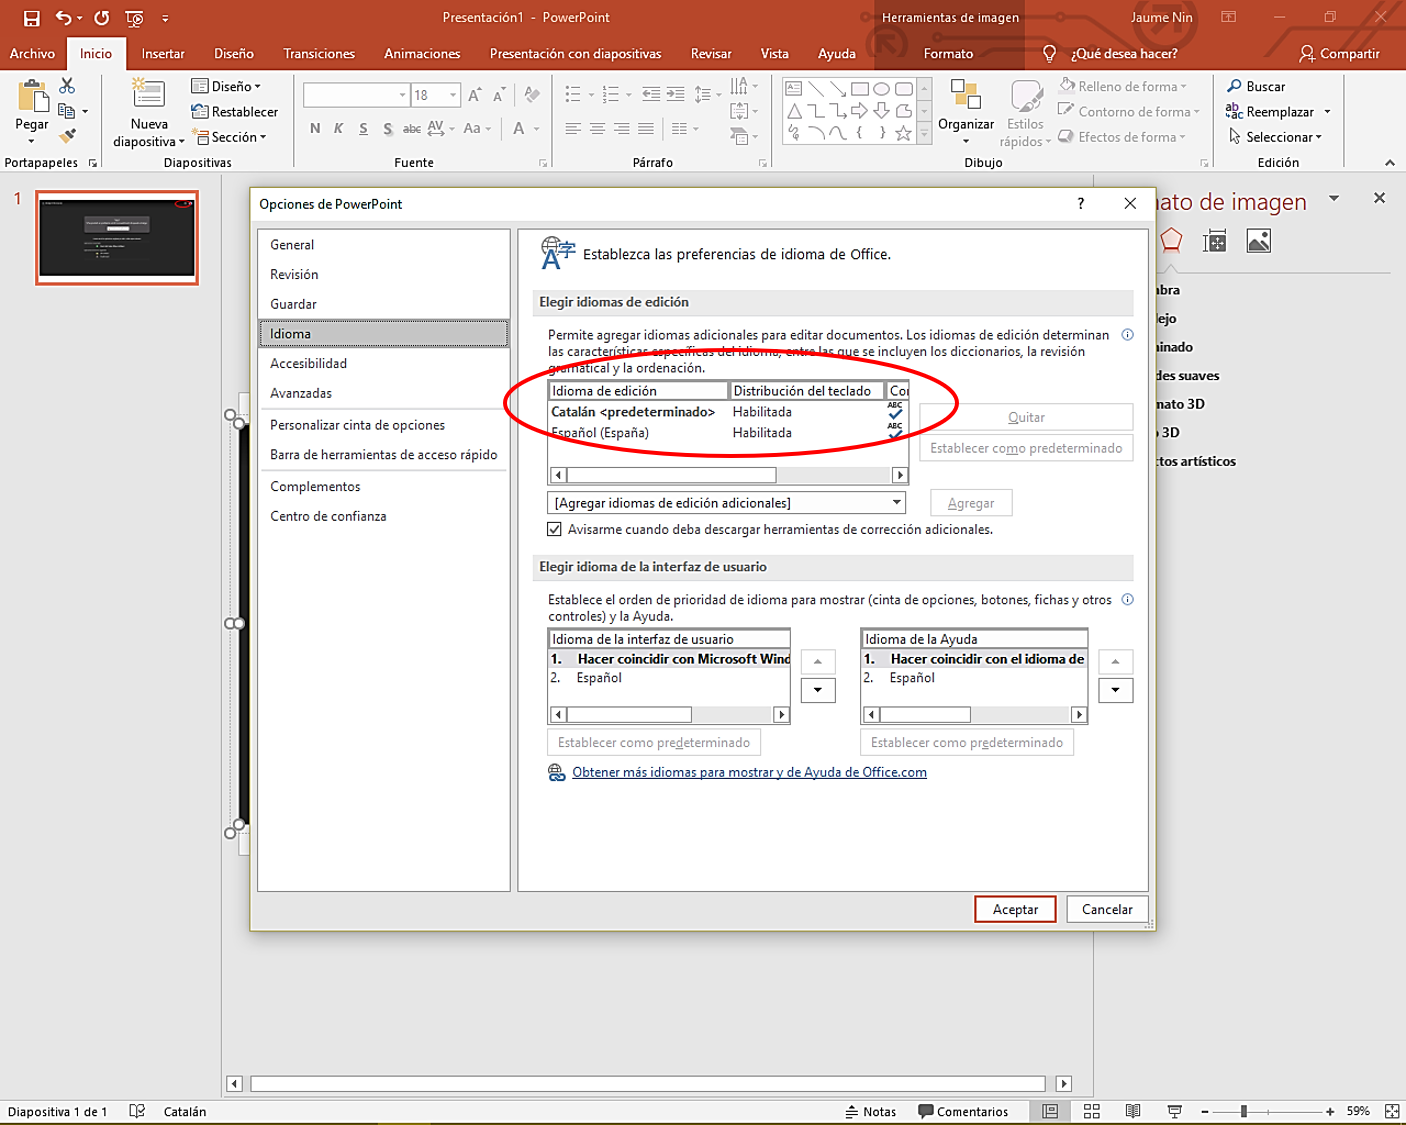Undo the last action
Image resolution: width=1406 pixels, height=1125 pixels.
pyautogui.click(x=64, y=18)
